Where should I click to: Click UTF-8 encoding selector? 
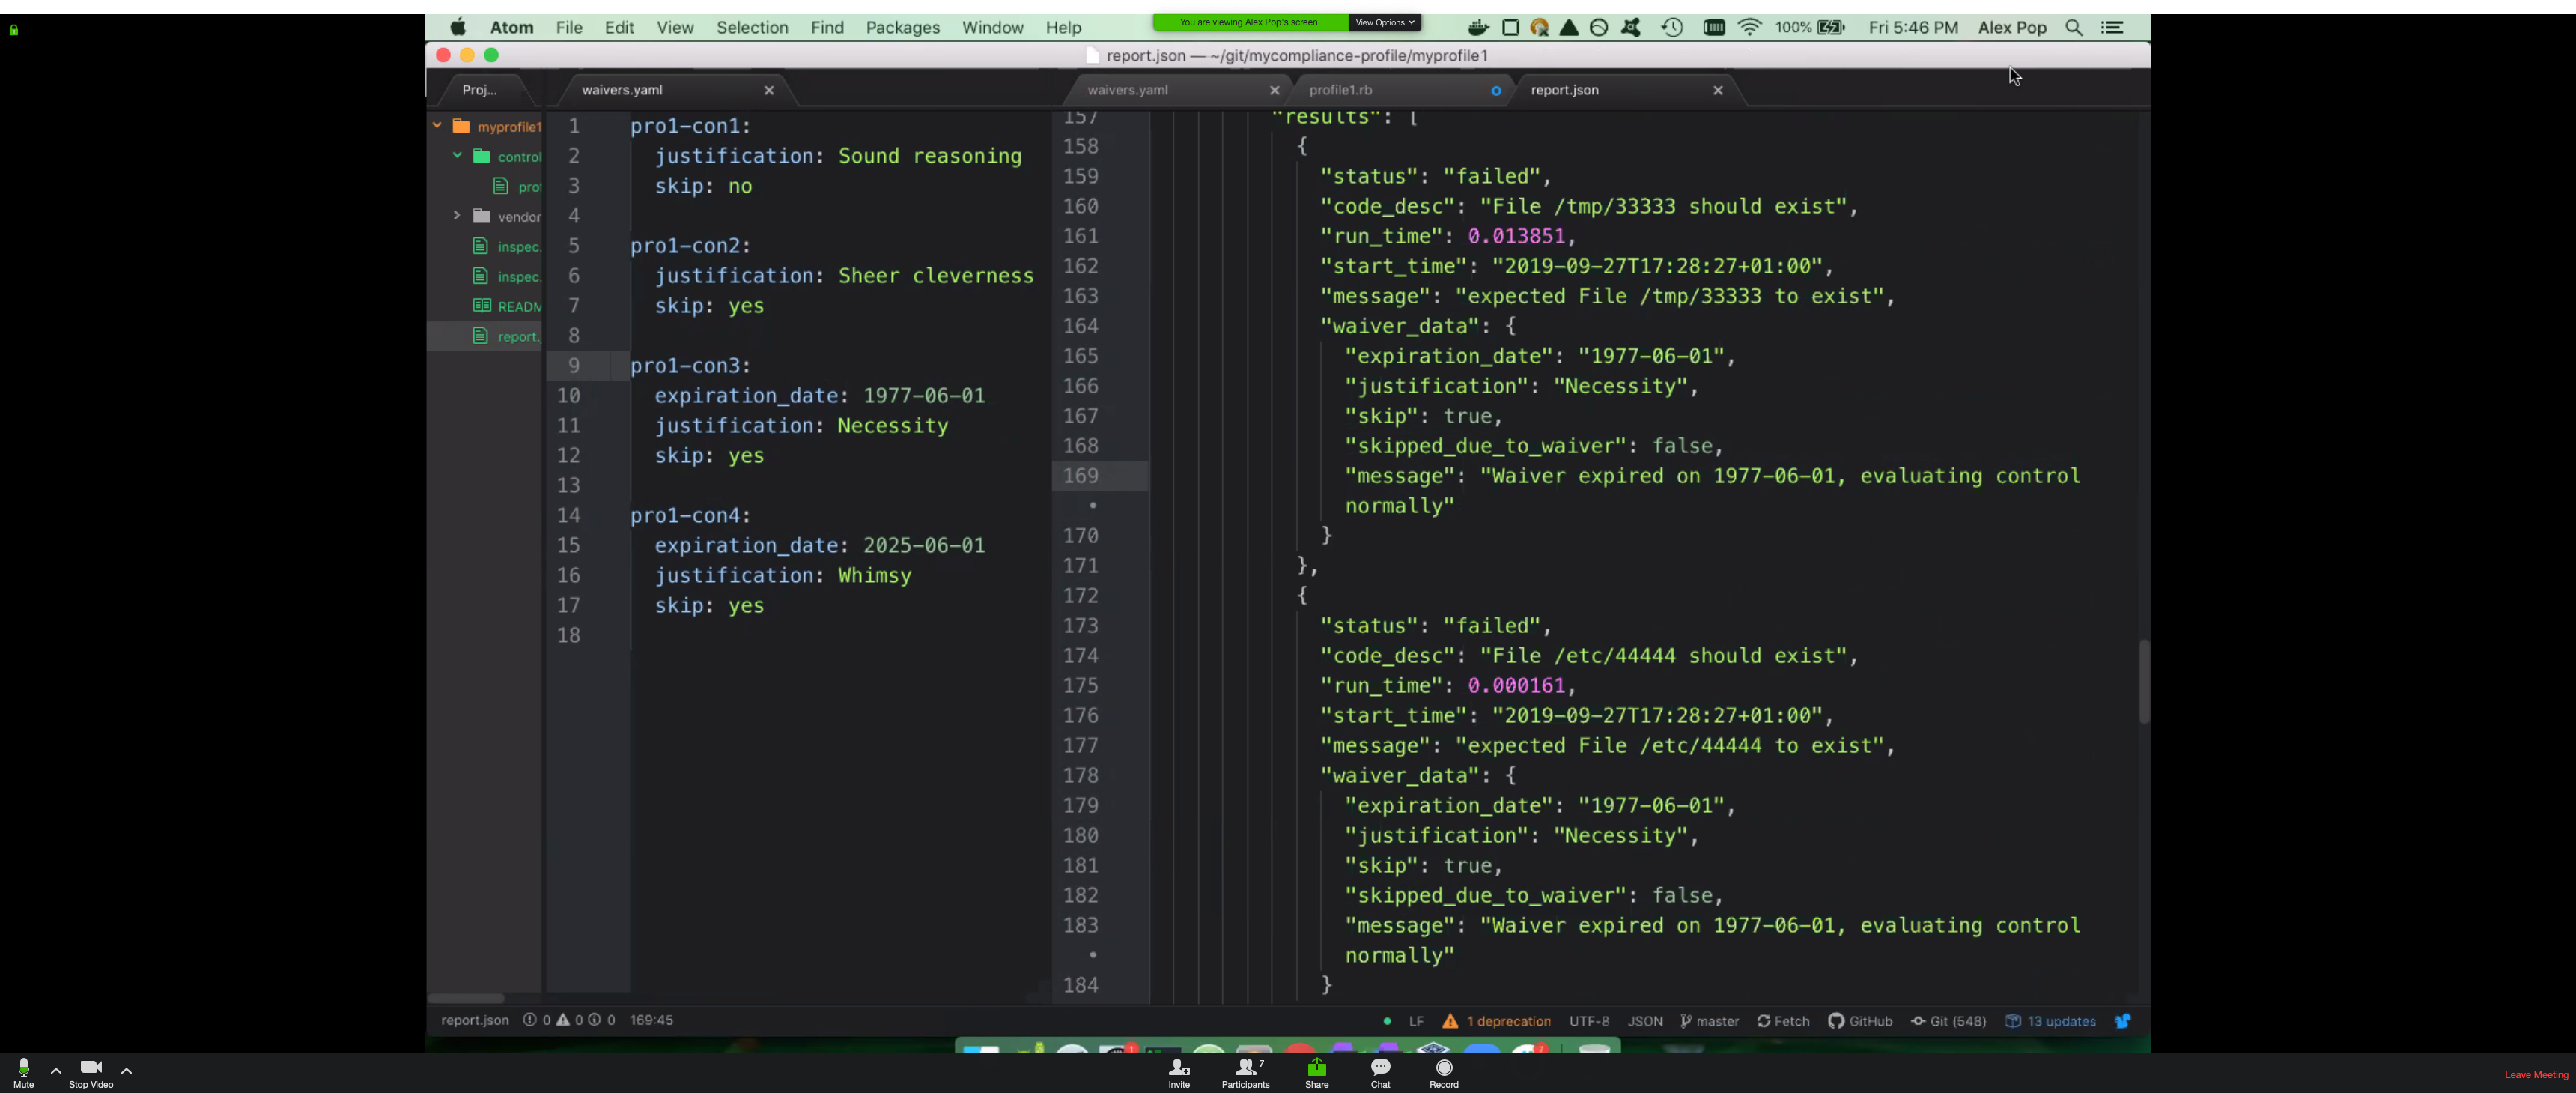(x=1589, y=1021)
